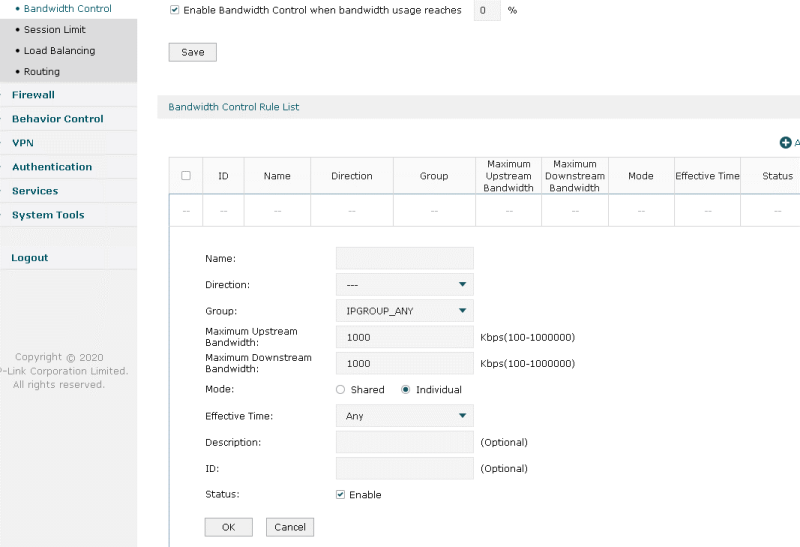This screenshot has width=800, height=547.
Task: Click the Status column header
Action: pyautogui.click(x=777, y=176)
